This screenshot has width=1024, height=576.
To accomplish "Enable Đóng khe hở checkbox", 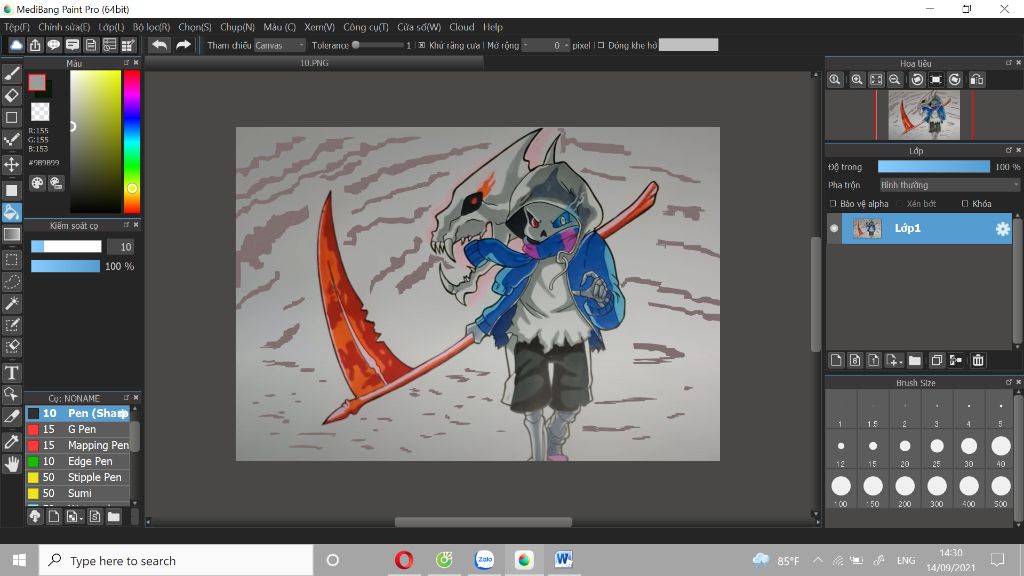I will tap(601, 45).
